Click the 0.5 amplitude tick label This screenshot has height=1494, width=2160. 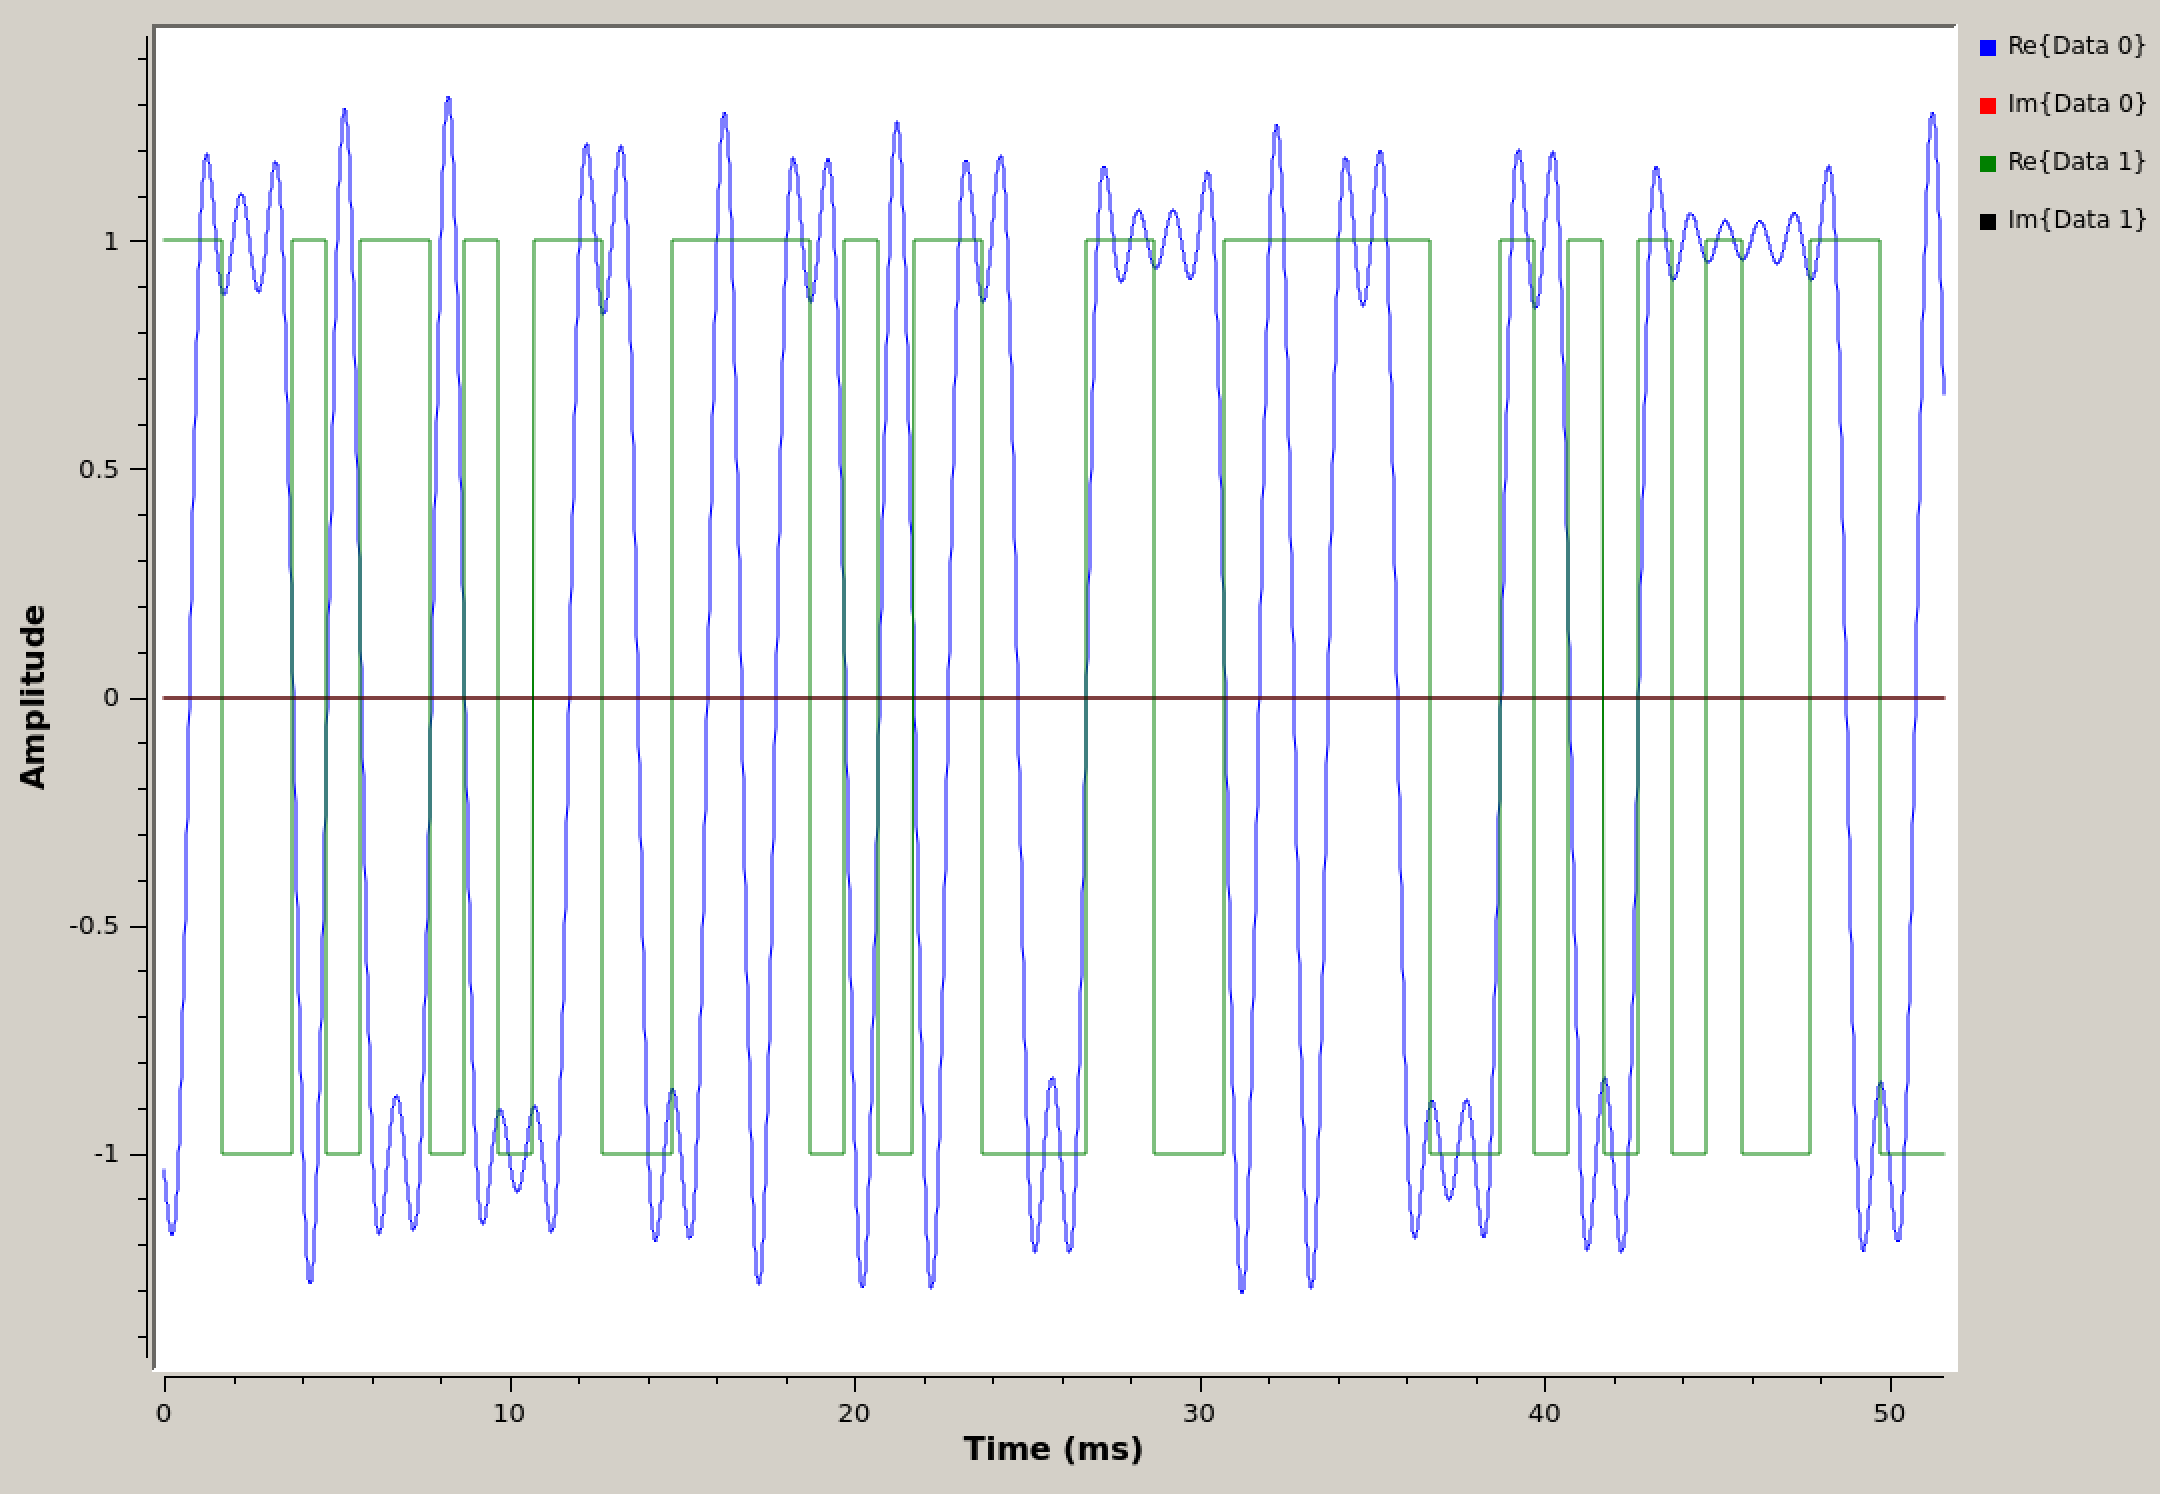click(99, 469)
